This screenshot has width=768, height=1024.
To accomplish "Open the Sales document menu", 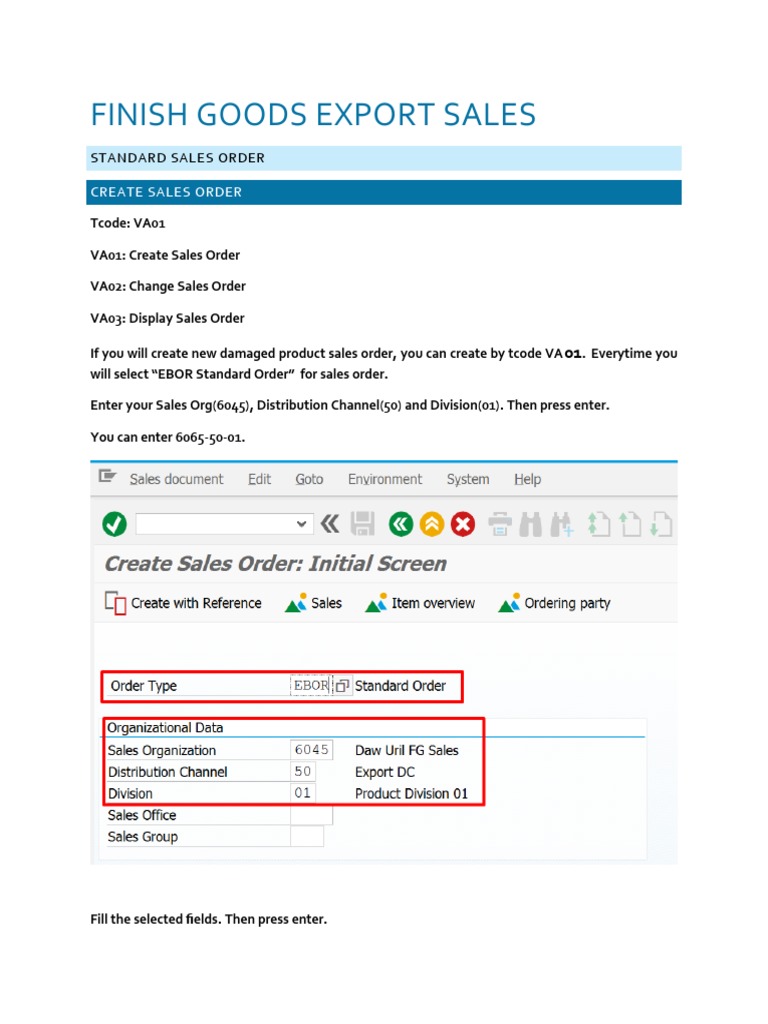I will click(176, 479).
